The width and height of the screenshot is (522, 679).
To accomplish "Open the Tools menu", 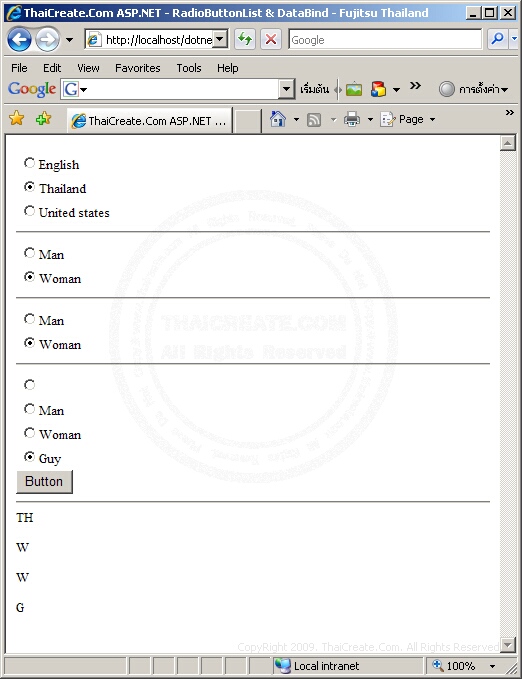I will pyautogui.click(x=189, y=68).
